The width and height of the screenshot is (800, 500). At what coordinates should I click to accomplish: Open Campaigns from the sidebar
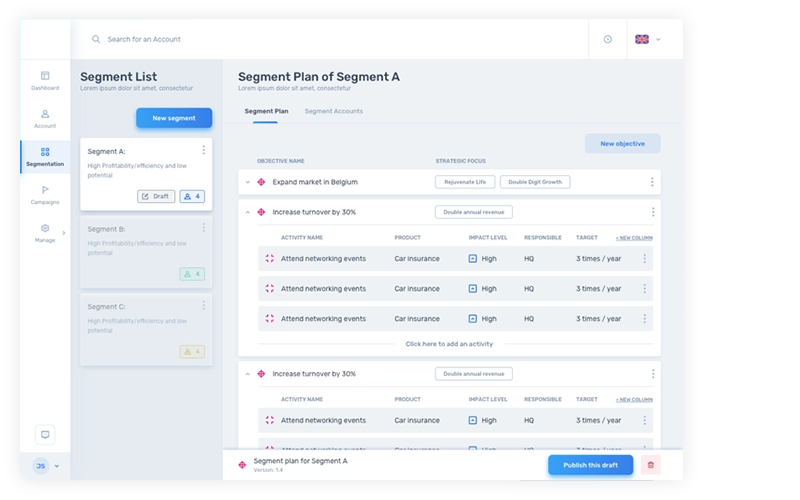45,190
